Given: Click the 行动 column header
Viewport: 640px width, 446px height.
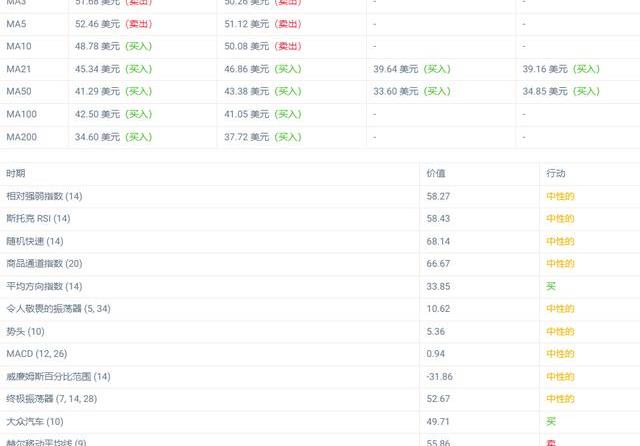Looking at the screenshot, I should [x=556, y=174].
